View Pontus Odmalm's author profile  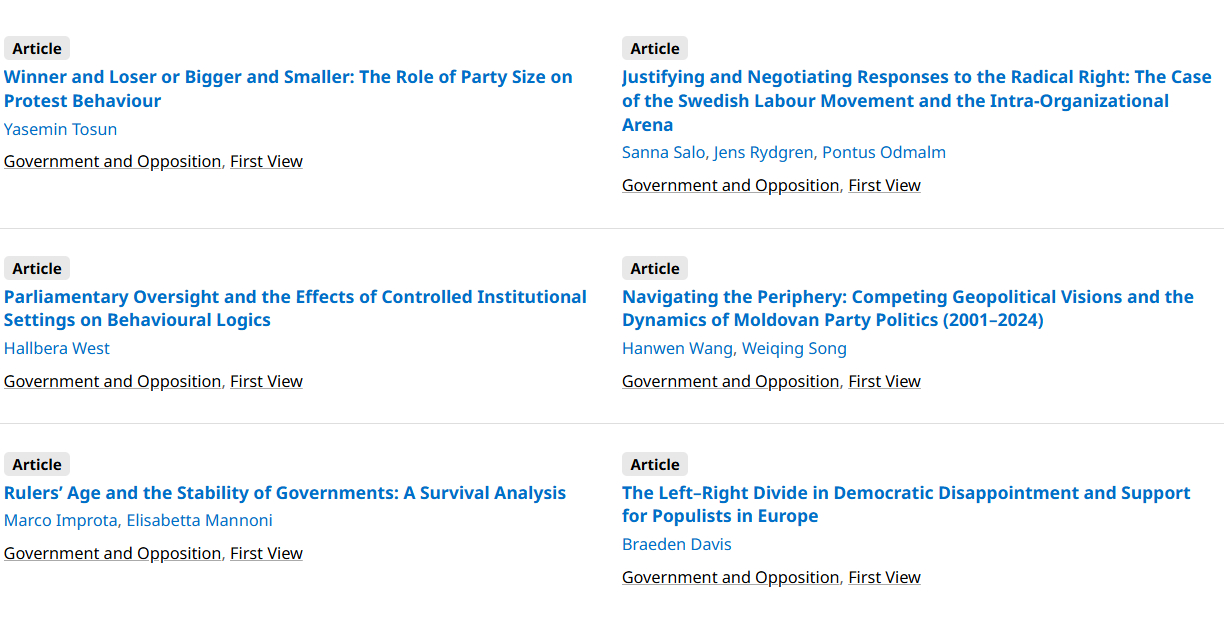(883, 152)
